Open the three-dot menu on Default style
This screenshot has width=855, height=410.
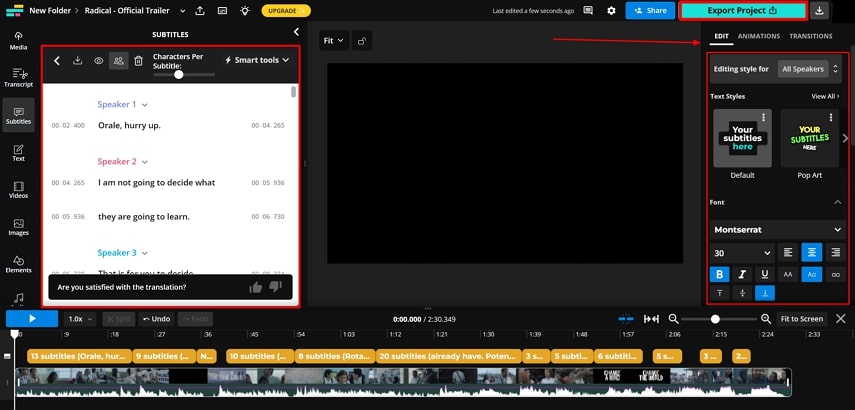point(763,117)
